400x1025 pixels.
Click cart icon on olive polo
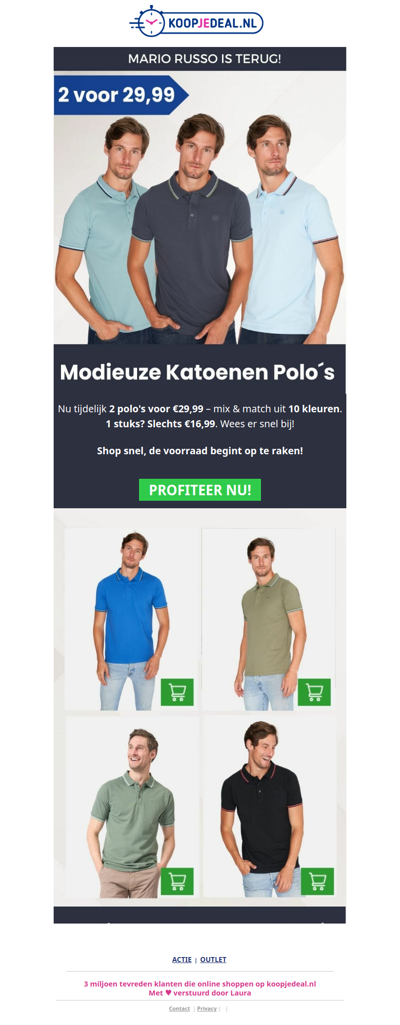(314, 692)
